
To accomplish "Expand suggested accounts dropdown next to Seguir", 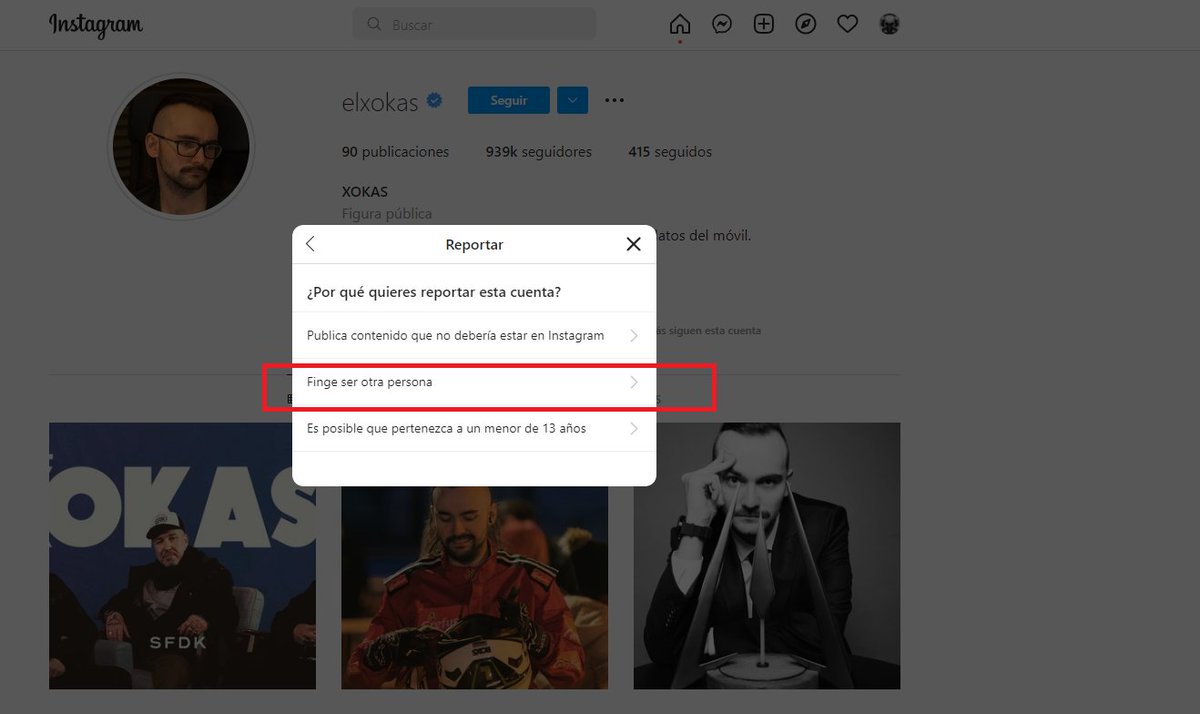I will [572, 100].
